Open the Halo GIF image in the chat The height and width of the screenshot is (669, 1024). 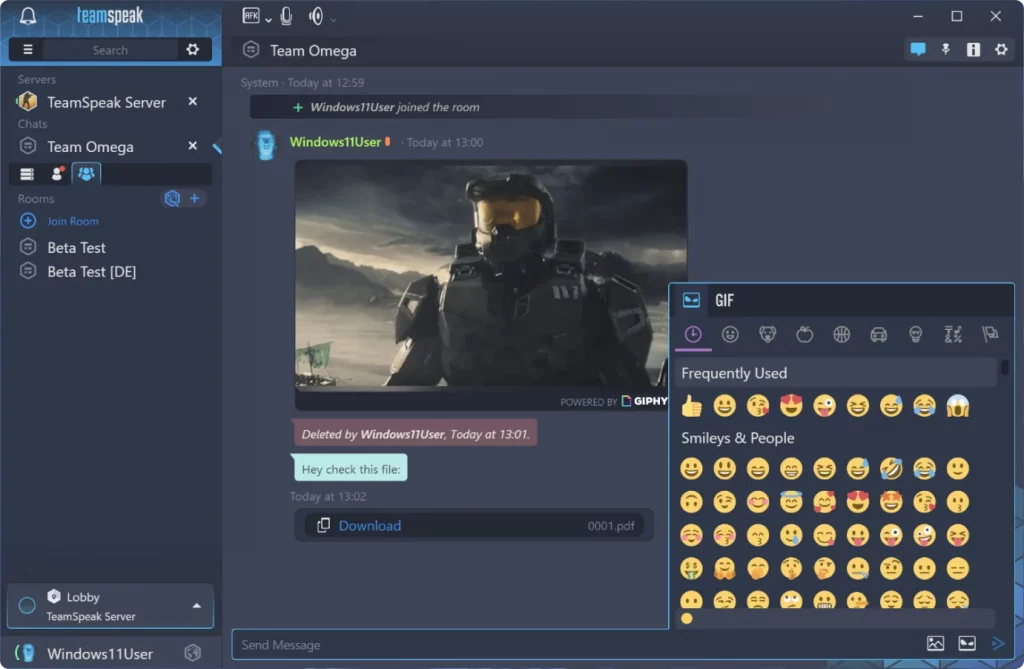[490, 274]
